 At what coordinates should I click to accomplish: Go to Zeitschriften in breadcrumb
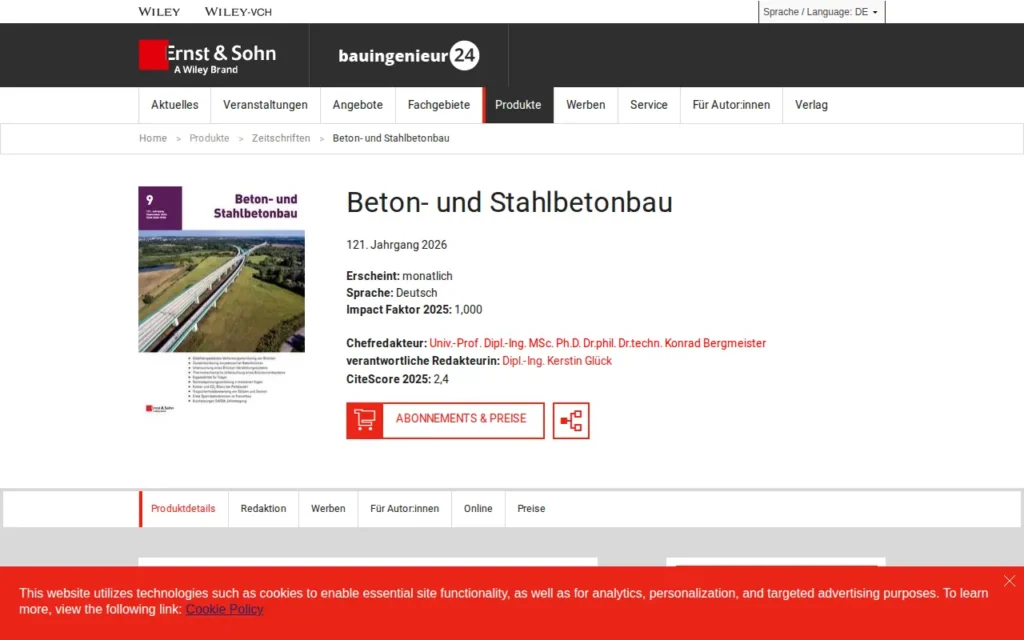[281, 138]
